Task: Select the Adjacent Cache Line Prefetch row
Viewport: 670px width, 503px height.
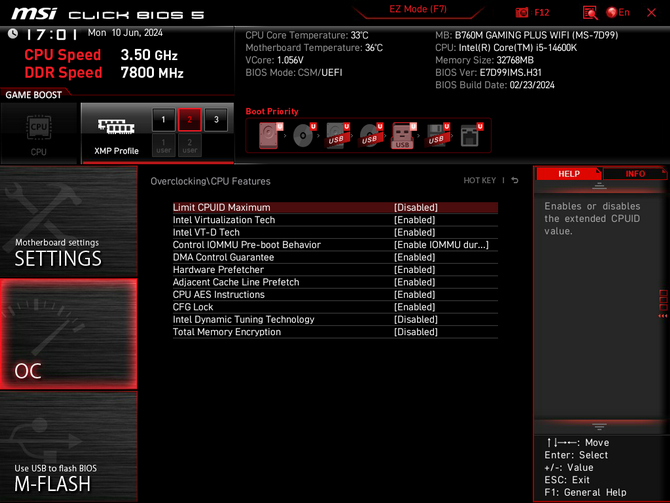Action: (335, 282)
